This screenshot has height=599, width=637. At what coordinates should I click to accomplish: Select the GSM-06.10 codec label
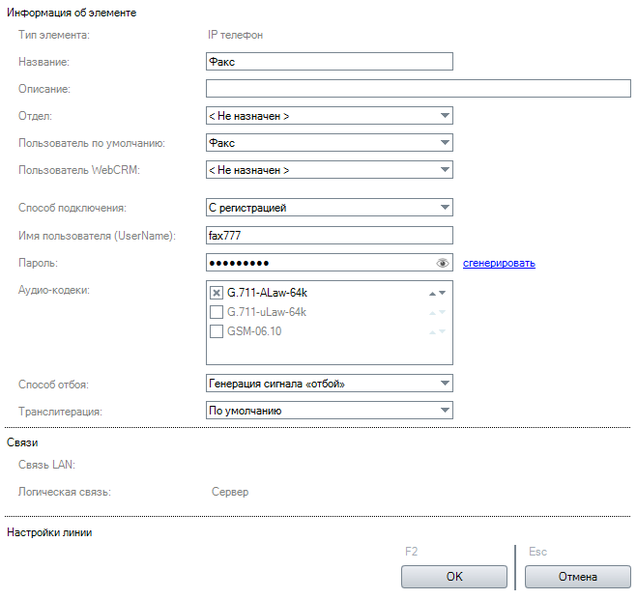tap(254, 331)
